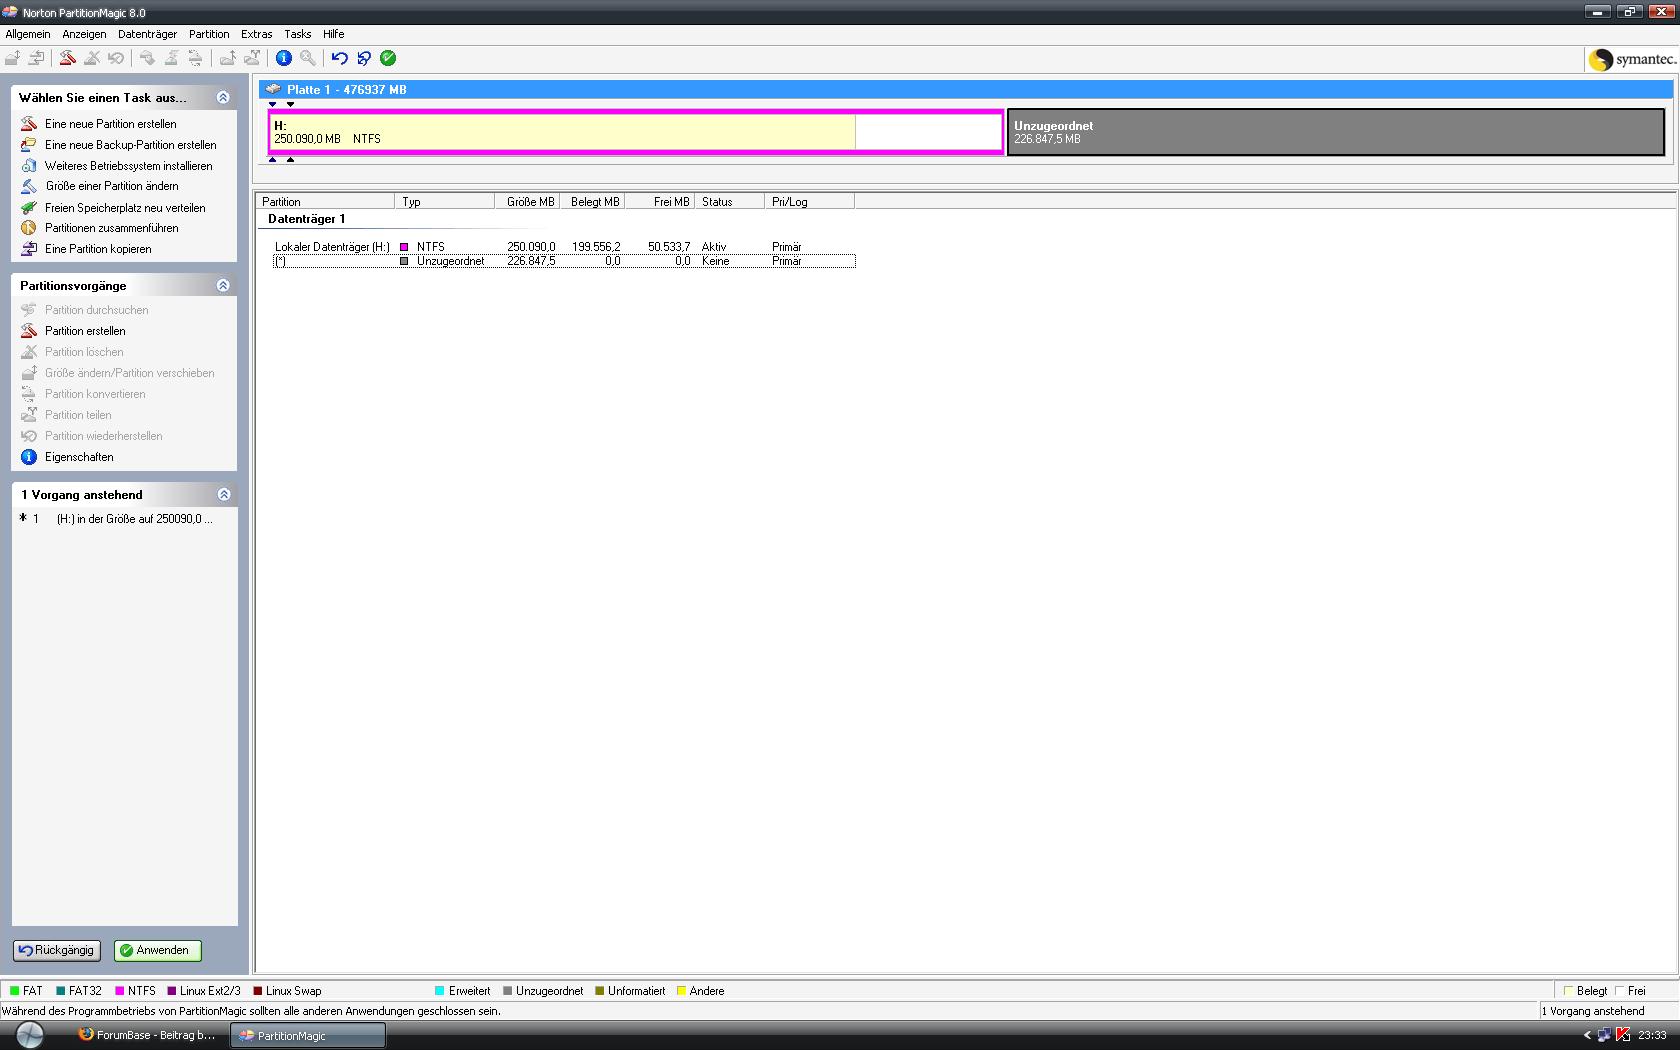
Task: Click 'Partition teilen' operation icon
Action: click(29, 415)
